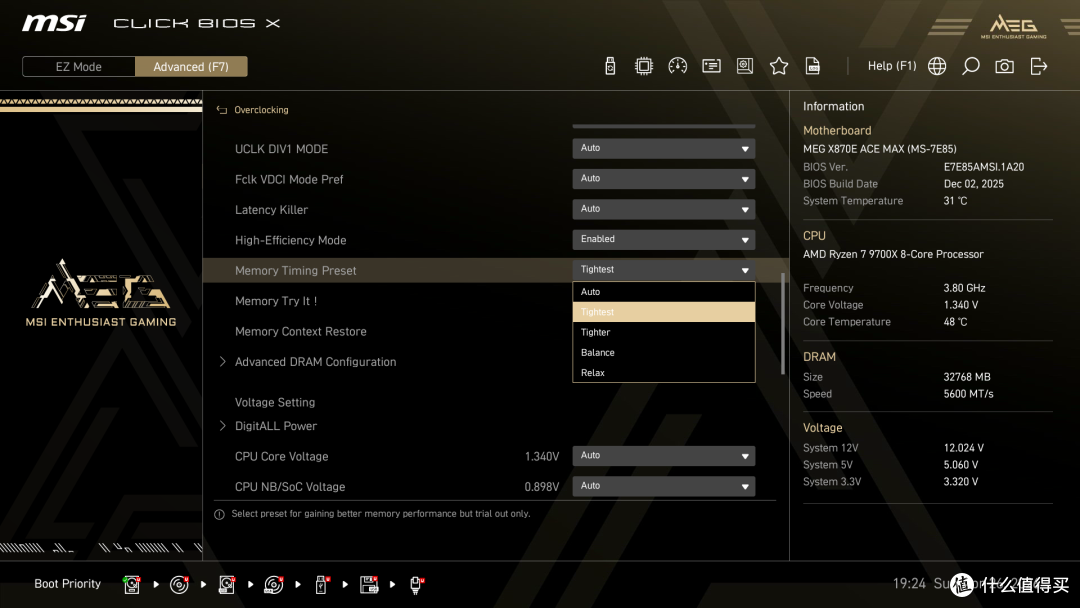The image size is (1080, 608).
Task: Choose Balance memory timing preset
Action: (663, 353)
